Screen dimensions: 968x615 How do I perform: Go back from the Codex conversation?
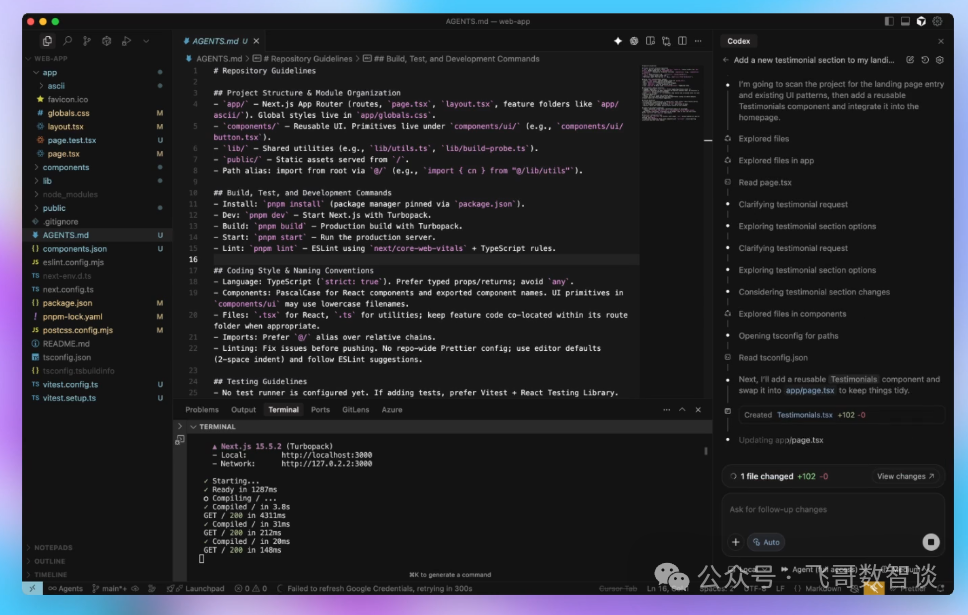(726, 60)
